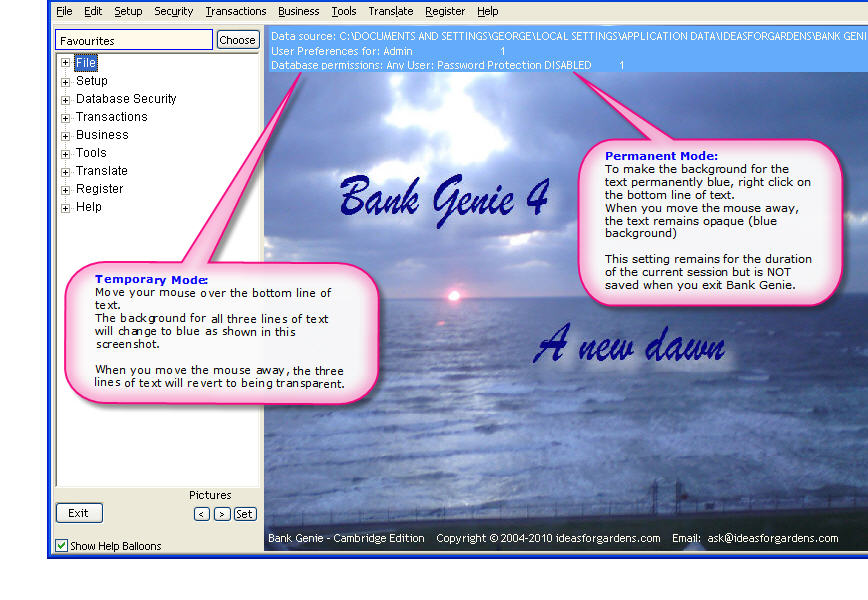Select Tools in the tree
868x600 pixels.
[91, 153]
